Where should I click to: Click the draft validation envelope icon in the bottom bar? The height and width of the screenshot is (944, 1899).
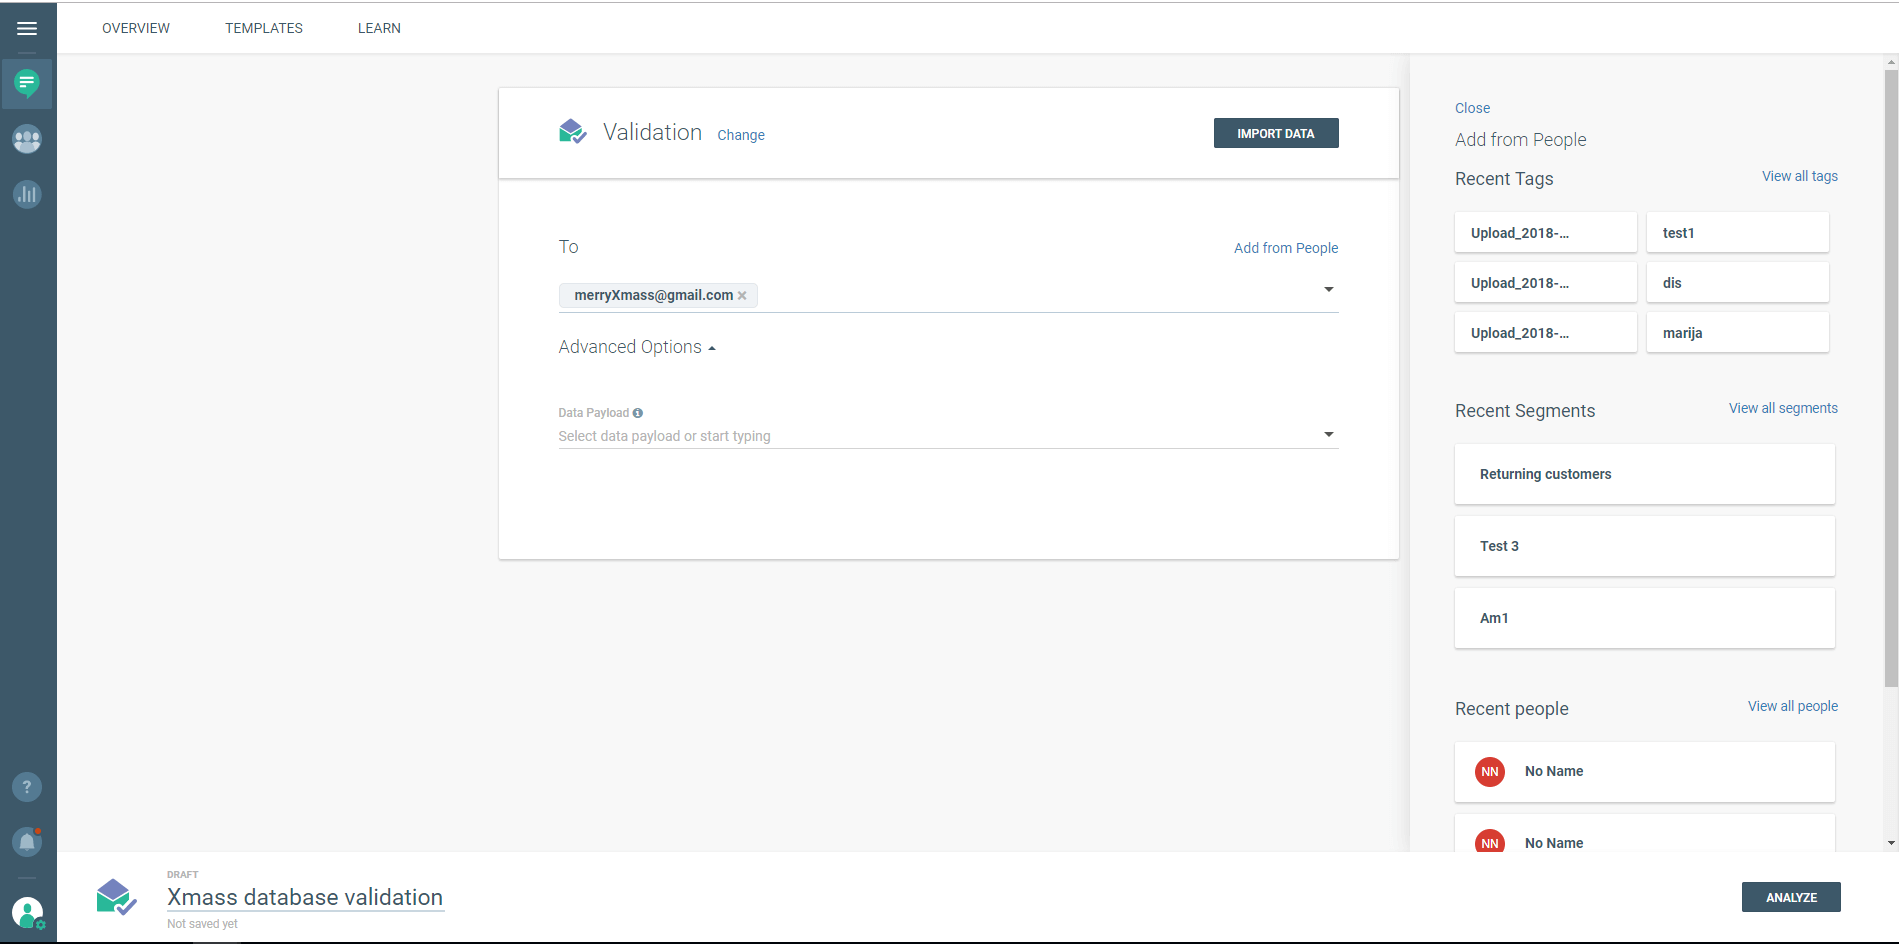(x=116, y=898)
